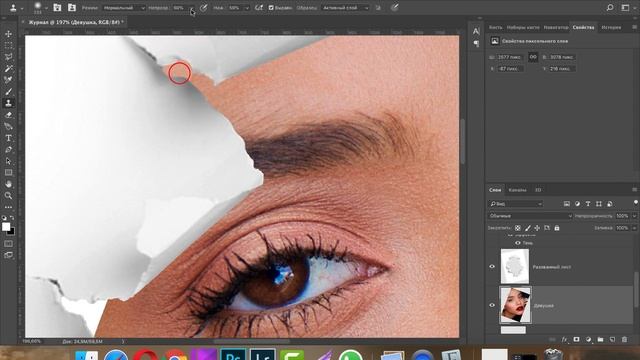Select the Hand tool
Image resolution: width=640 pixels, height=360 pixels.
tap(8, 184)
